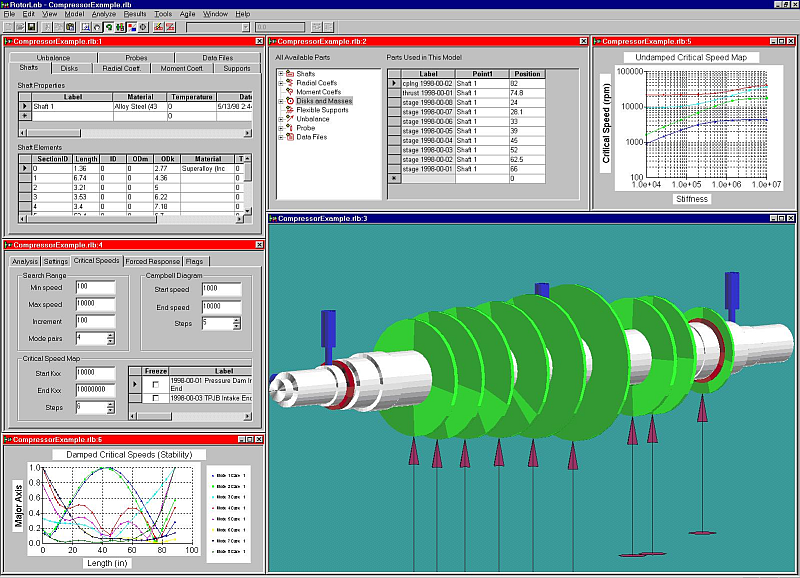This screenshot has width=800, height=578.
Task: Switch to the Supports tab
Action: point(237,68)
